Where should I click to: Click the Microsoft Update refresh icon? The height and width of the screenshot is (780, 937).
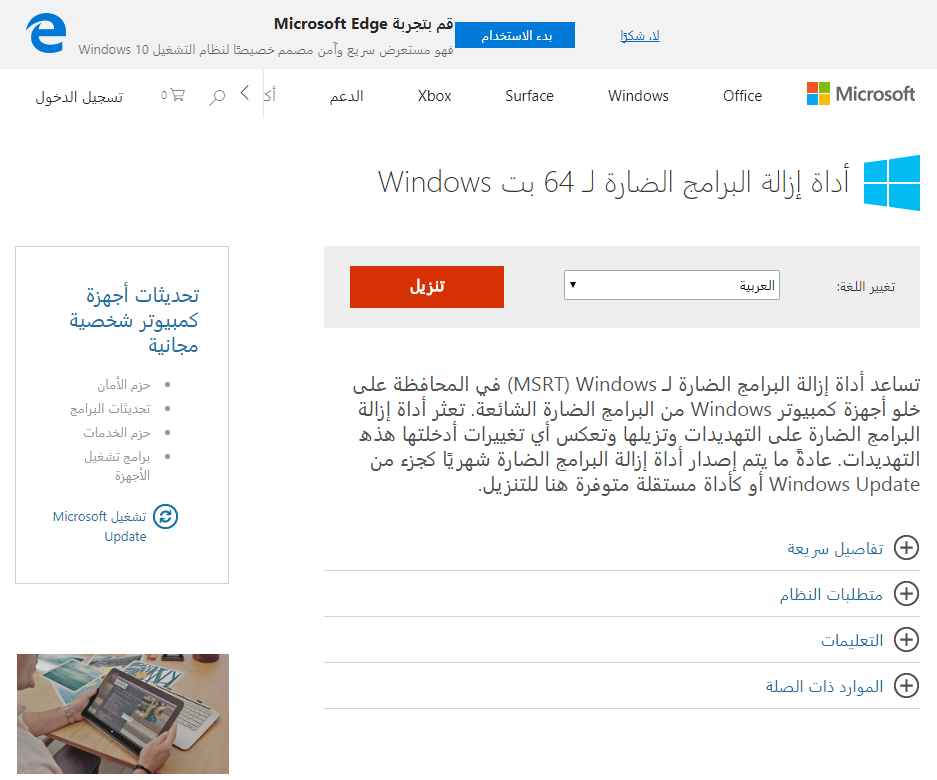coord(166,517)
